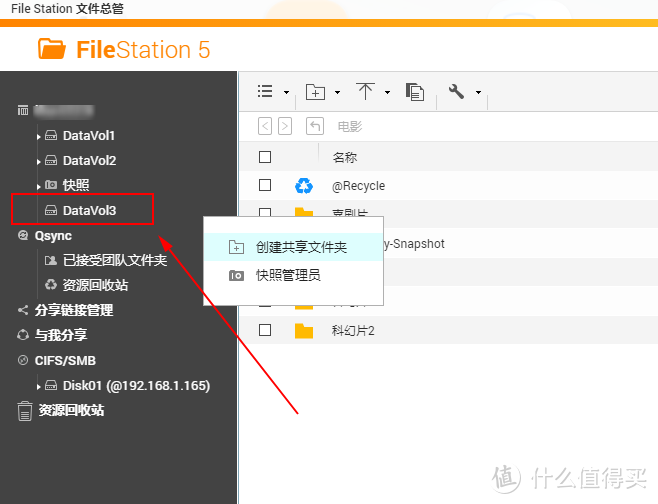Open the create folder dropdown arrow
The height and width of the screenshot is (504, 658).
click(x=337, y=92)
